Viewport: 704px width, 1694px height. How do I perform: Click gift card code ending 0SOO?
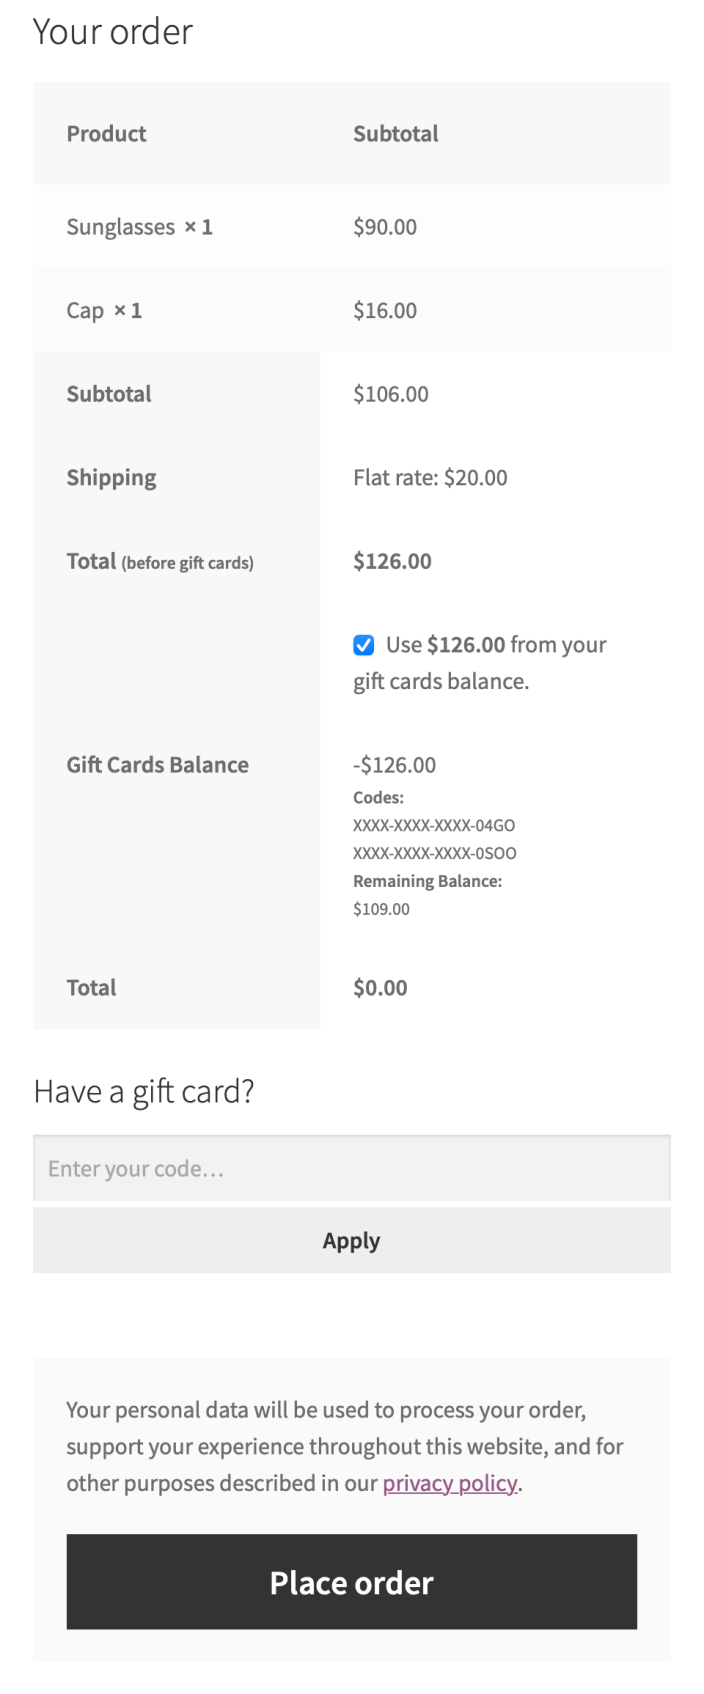coord(435,854)
